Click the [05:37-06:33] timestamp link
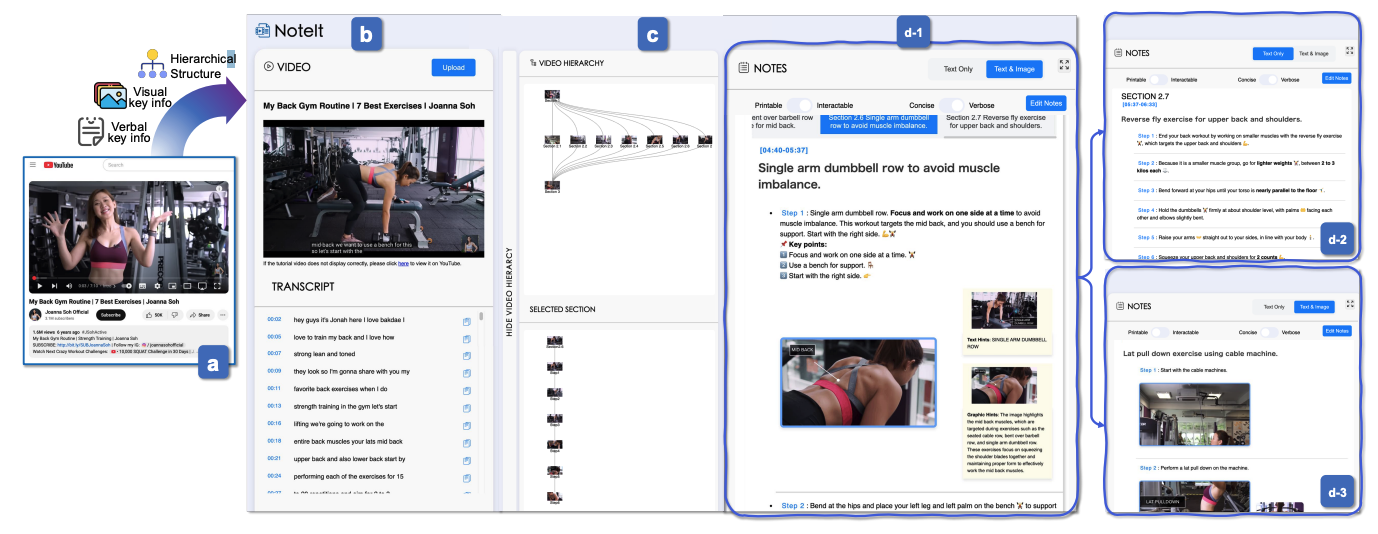Image resolution: width=1378 pixels, height=534 pixels. [1139, 104]
